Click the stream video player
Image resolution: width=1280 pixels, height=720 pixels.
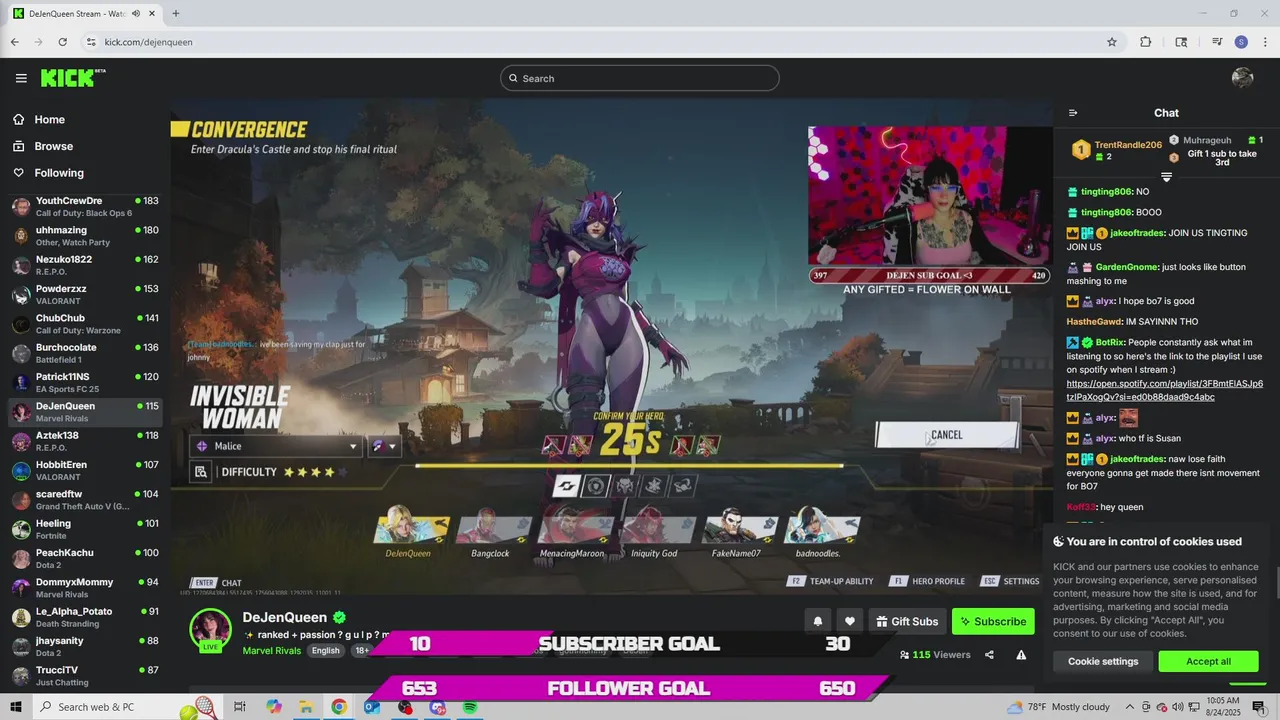click(612, 346)
